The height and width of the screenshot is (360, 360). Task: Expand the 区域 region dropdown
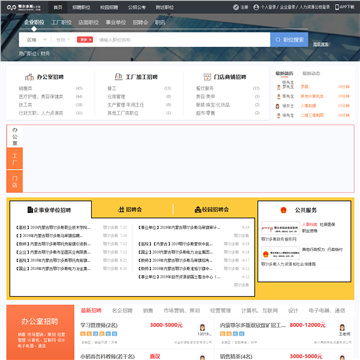[x=36, y=40]
